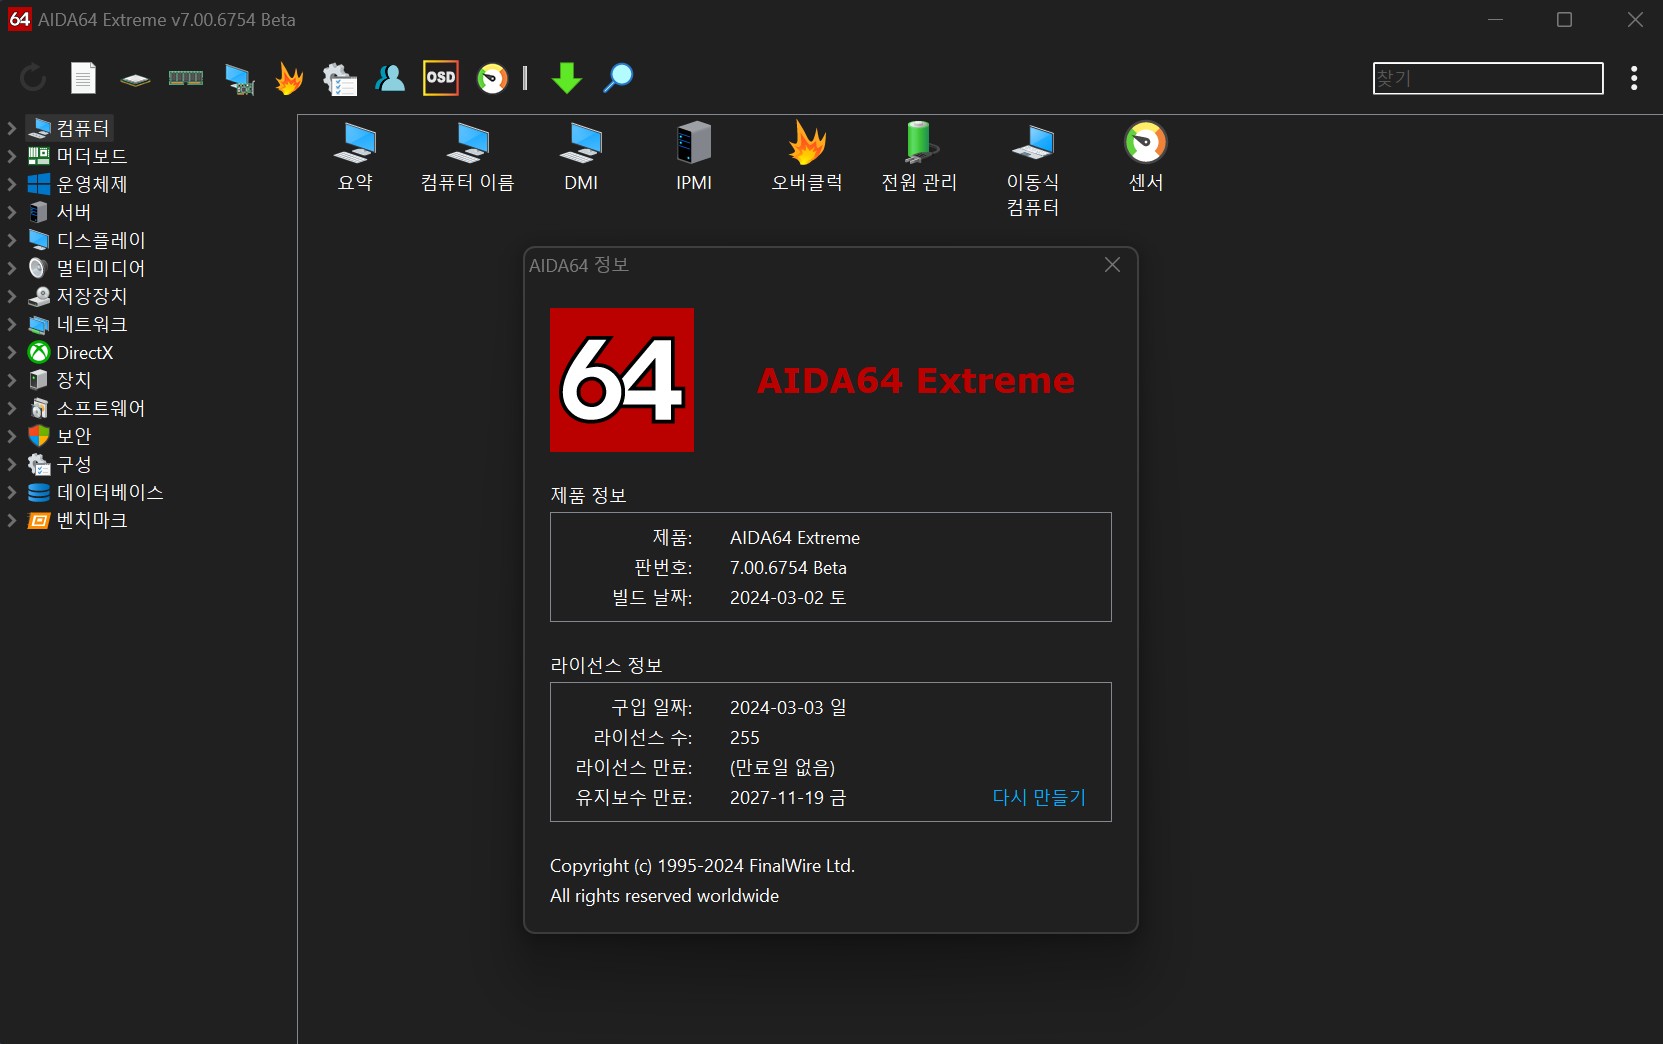The image size is (1663, 1044).
Task: Toggle the OSD panel toolbar icon
Action: (441, 78)
